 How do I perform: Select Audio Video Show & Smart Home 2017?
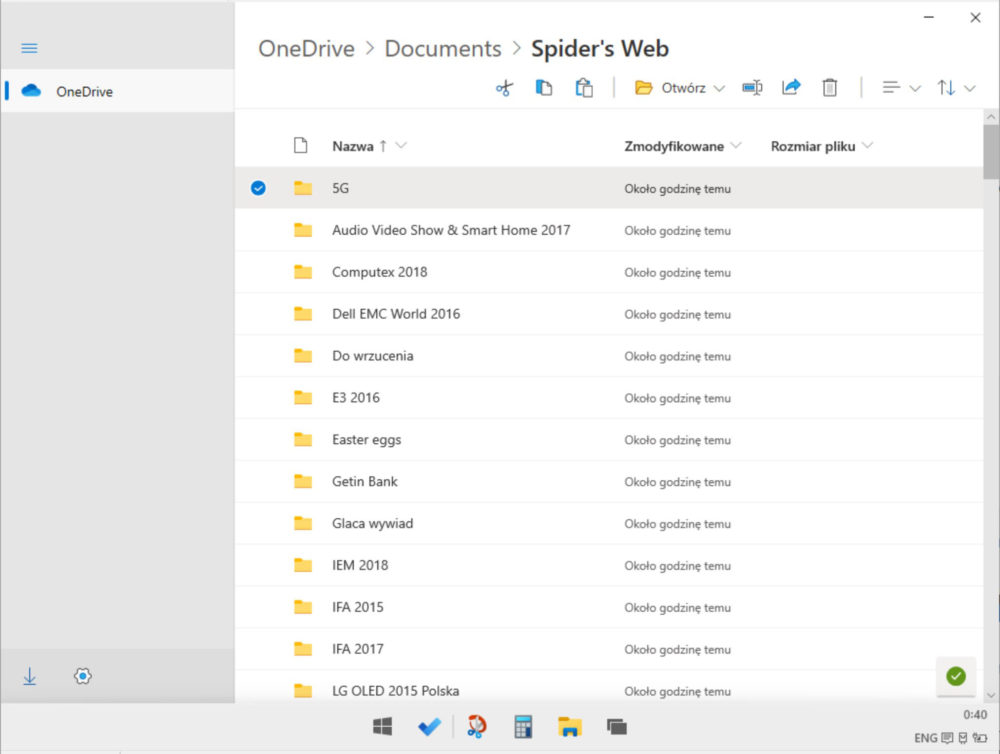(452, 230)
